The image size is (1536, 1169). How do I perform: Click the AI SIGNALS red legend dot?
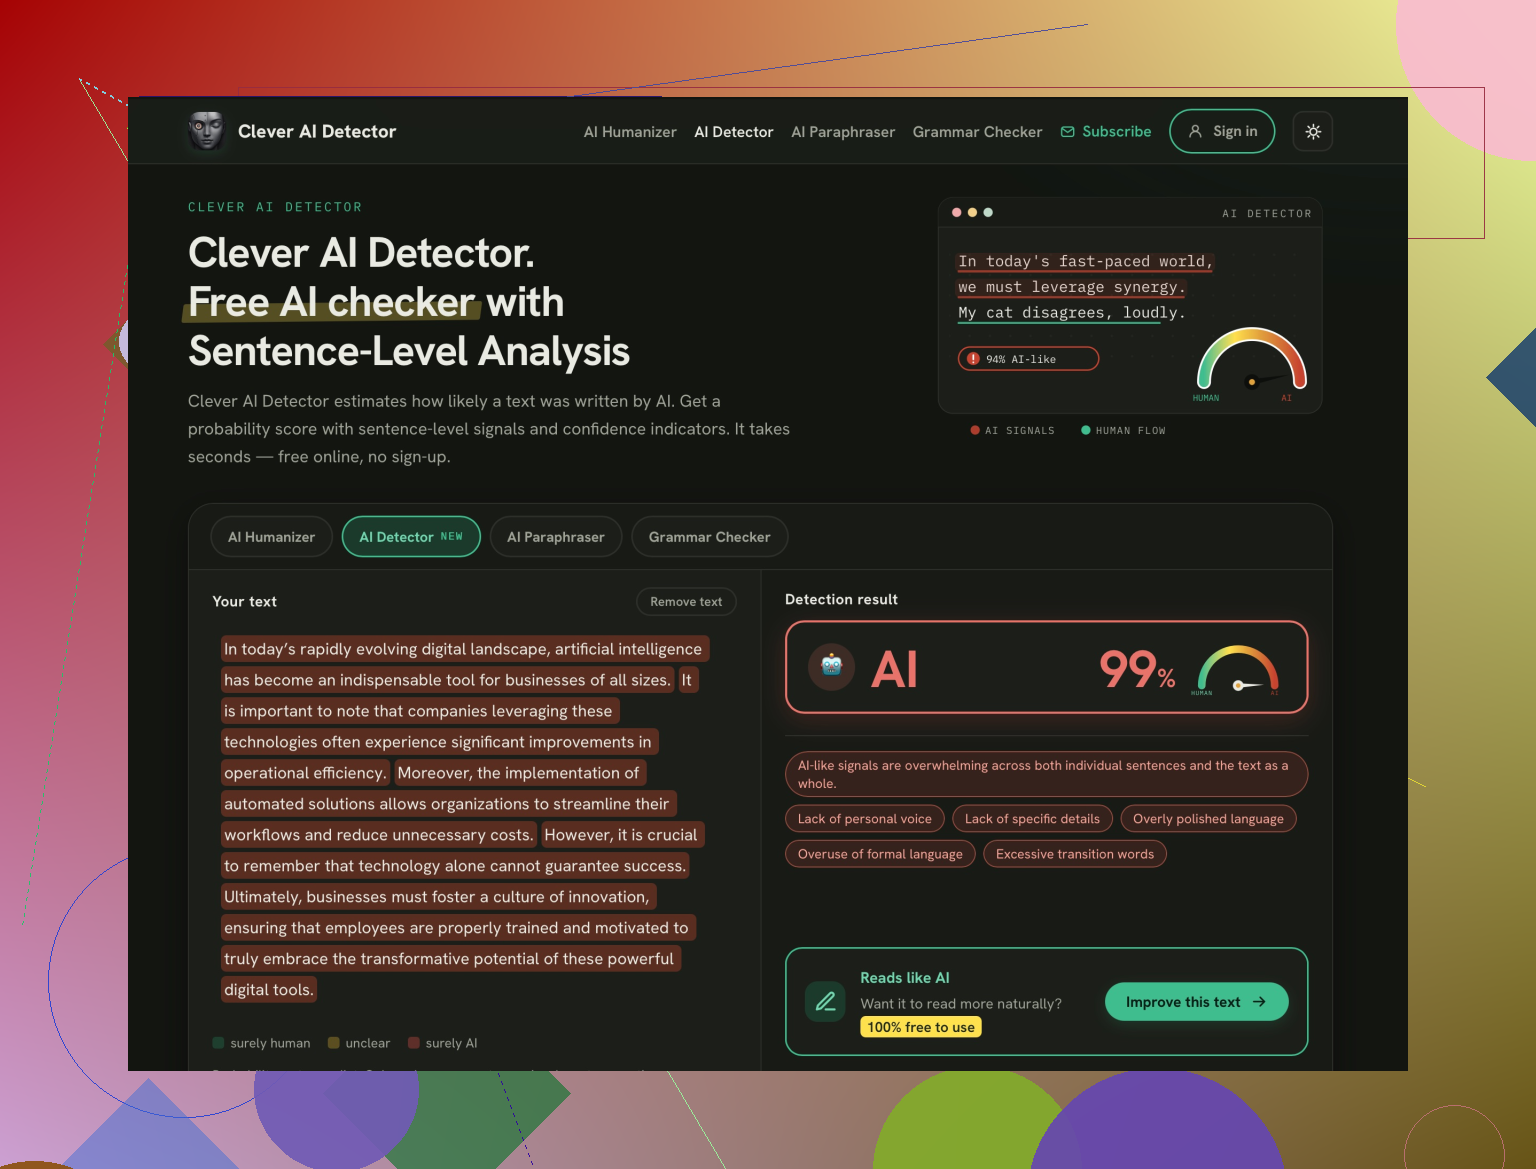975,430
